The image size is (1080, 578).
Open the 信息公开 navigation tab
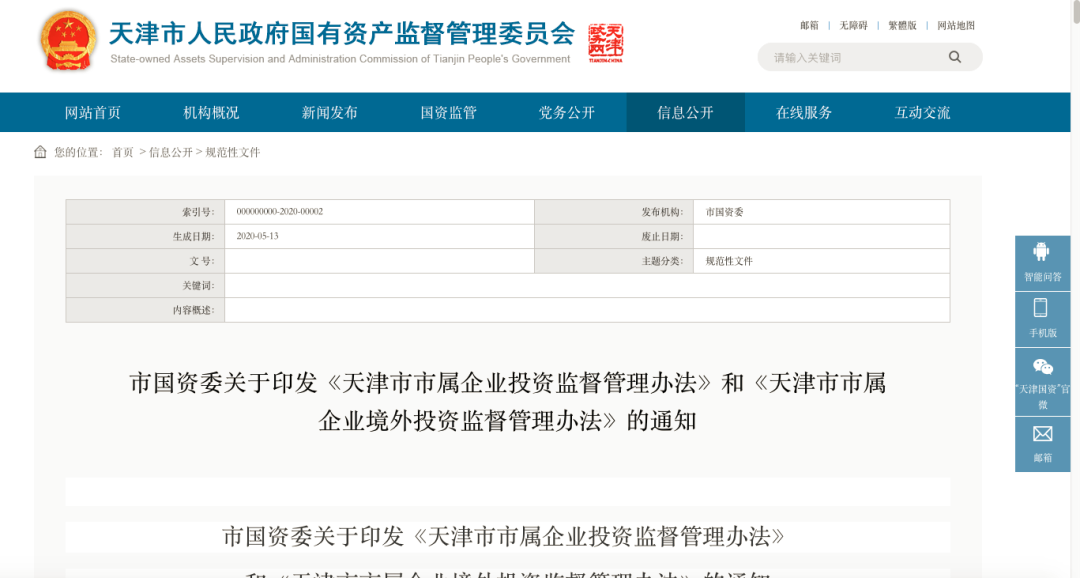pos(685,113)
